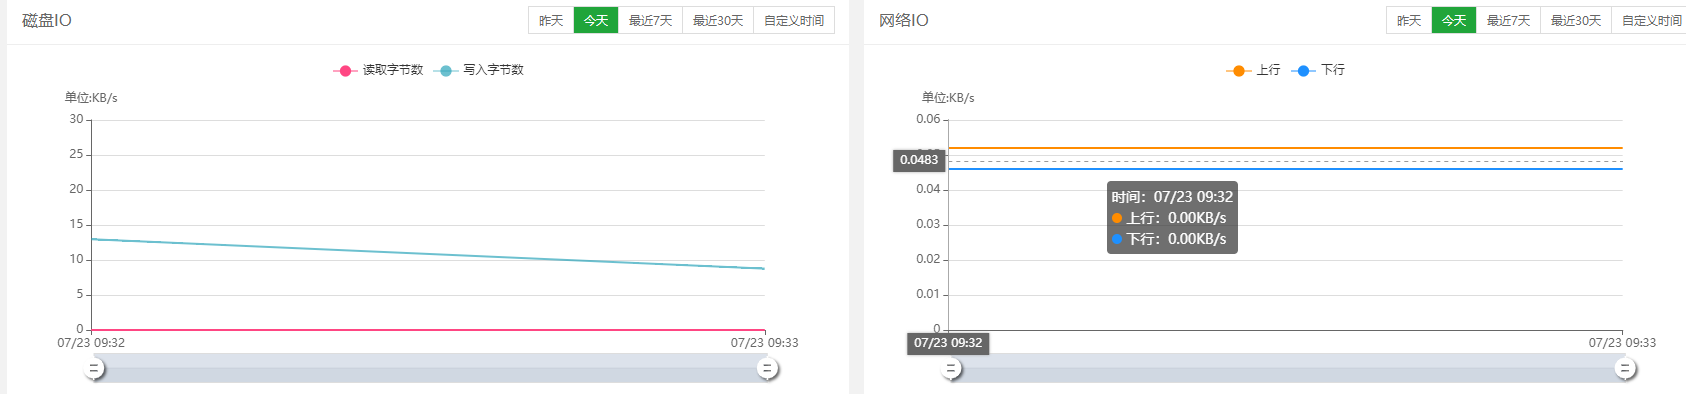1686x394 pixels.
Task: Select 今天 tab in 网络IO panel
Action: coord(1454,20)
